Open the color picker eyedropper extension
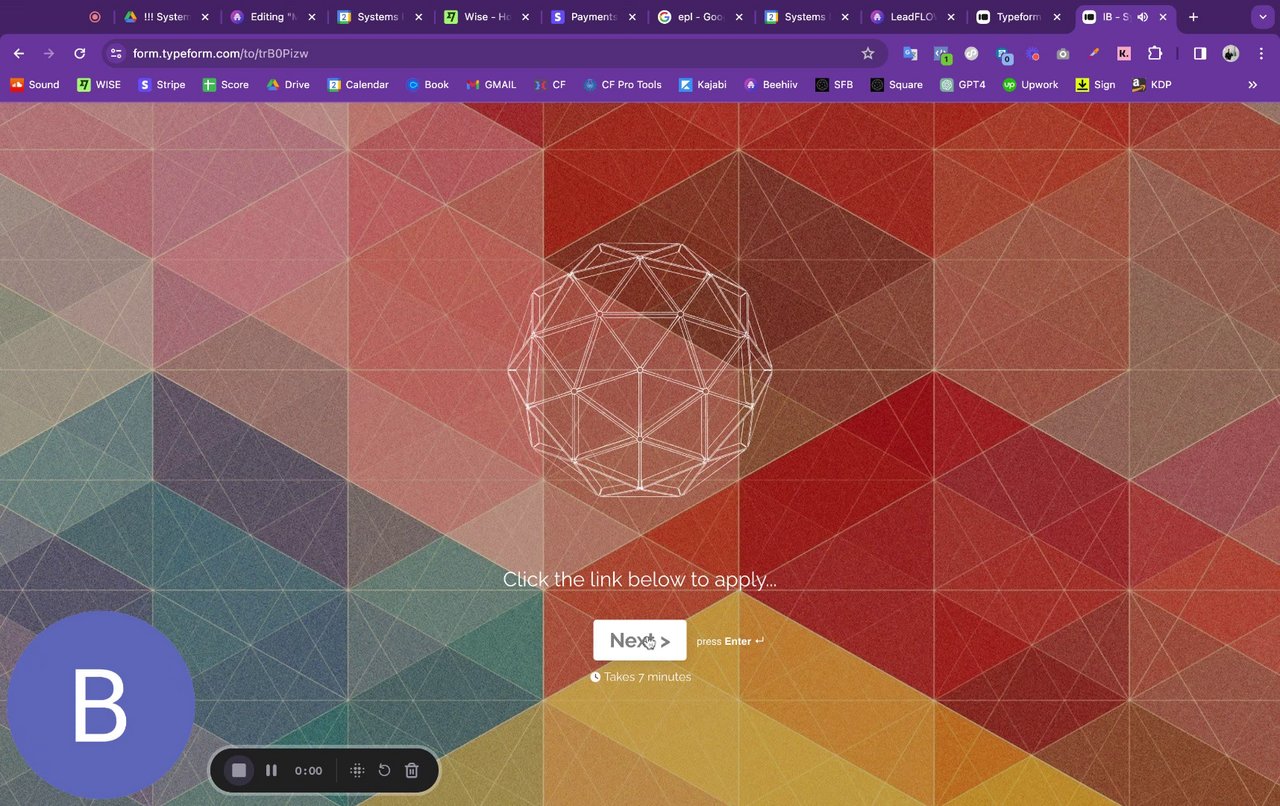Image resolution: width=1280 pixels, height=806 pixels. click(x=1094, y=53)
